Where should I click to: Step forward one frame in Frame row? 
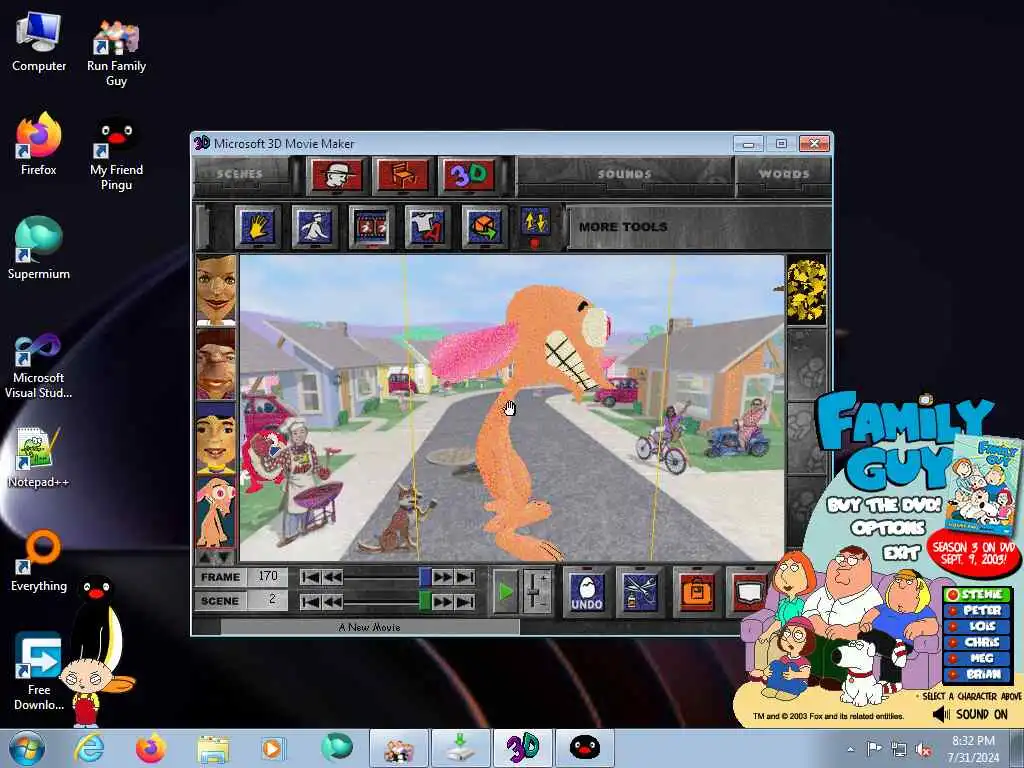[x=443, y=577]
